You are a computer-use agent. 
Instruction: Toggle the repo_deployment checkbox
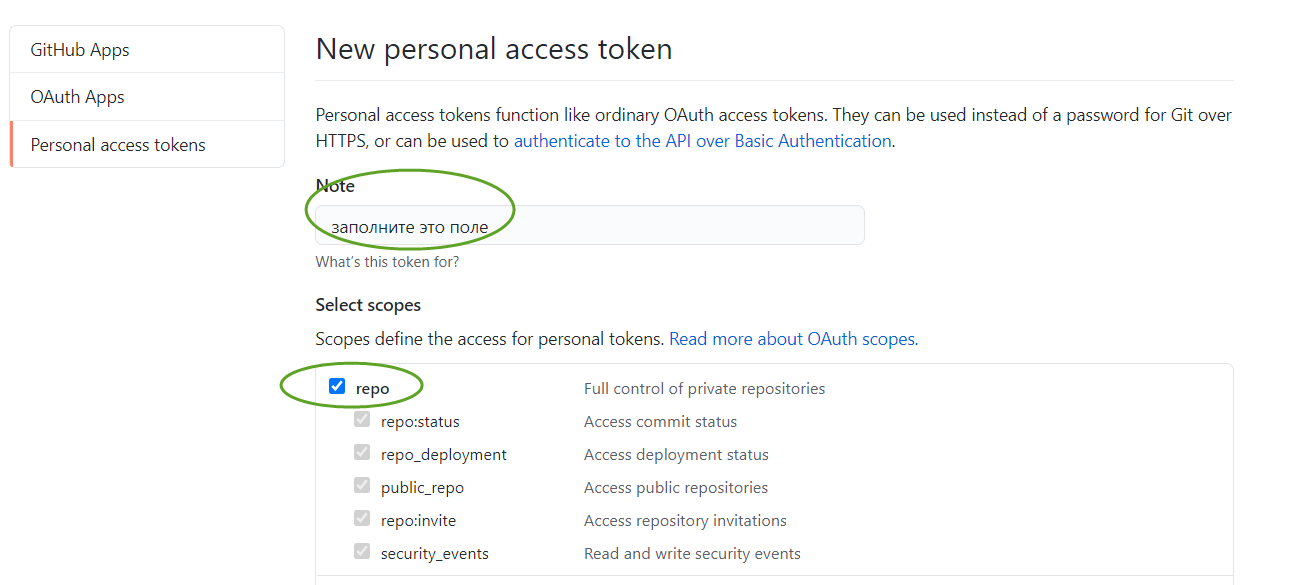pyautogui.click(x=362, y=453)
